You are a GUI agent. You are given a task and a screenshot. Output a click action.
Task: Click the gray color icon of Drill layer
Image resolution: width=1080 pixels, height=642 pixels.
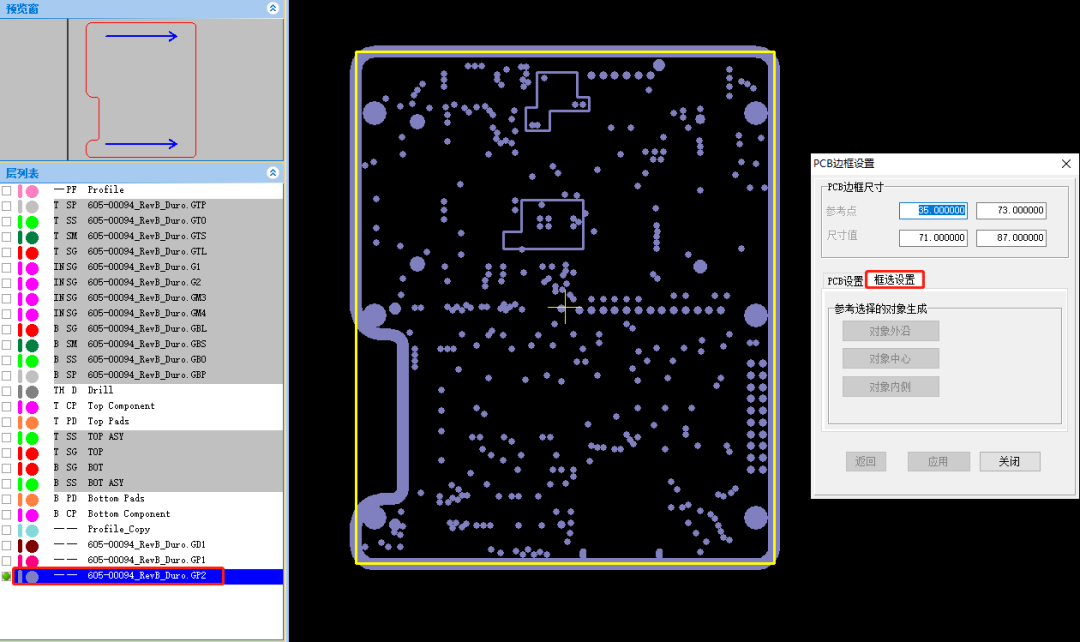[32, 391]
